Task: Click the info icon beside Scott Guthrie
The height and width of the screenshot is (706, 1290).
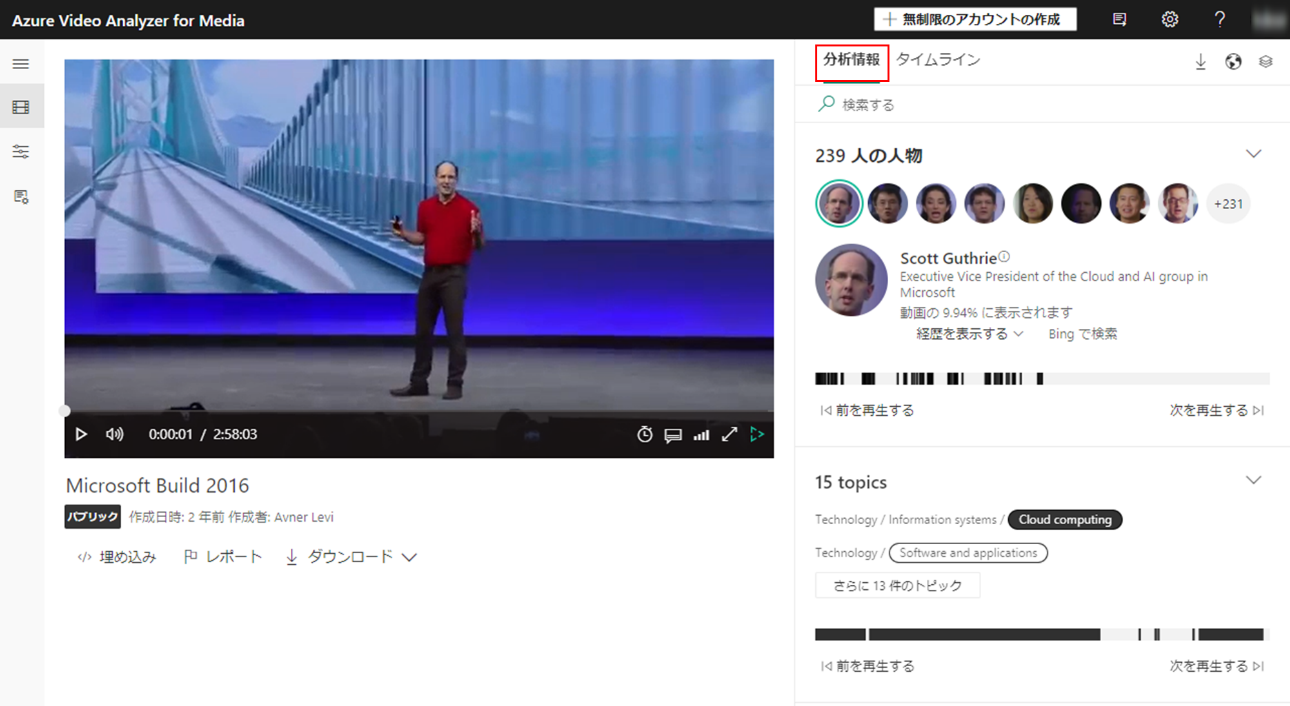Action: coord(1004,257)
